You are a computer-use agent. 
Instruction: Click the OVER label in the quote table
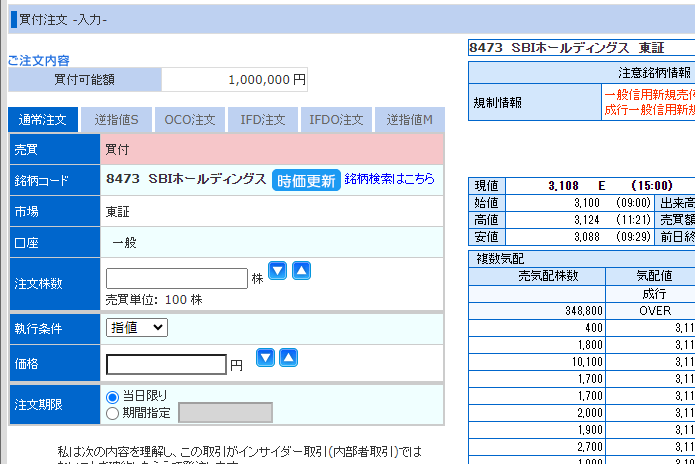click(x=655, y=311)
